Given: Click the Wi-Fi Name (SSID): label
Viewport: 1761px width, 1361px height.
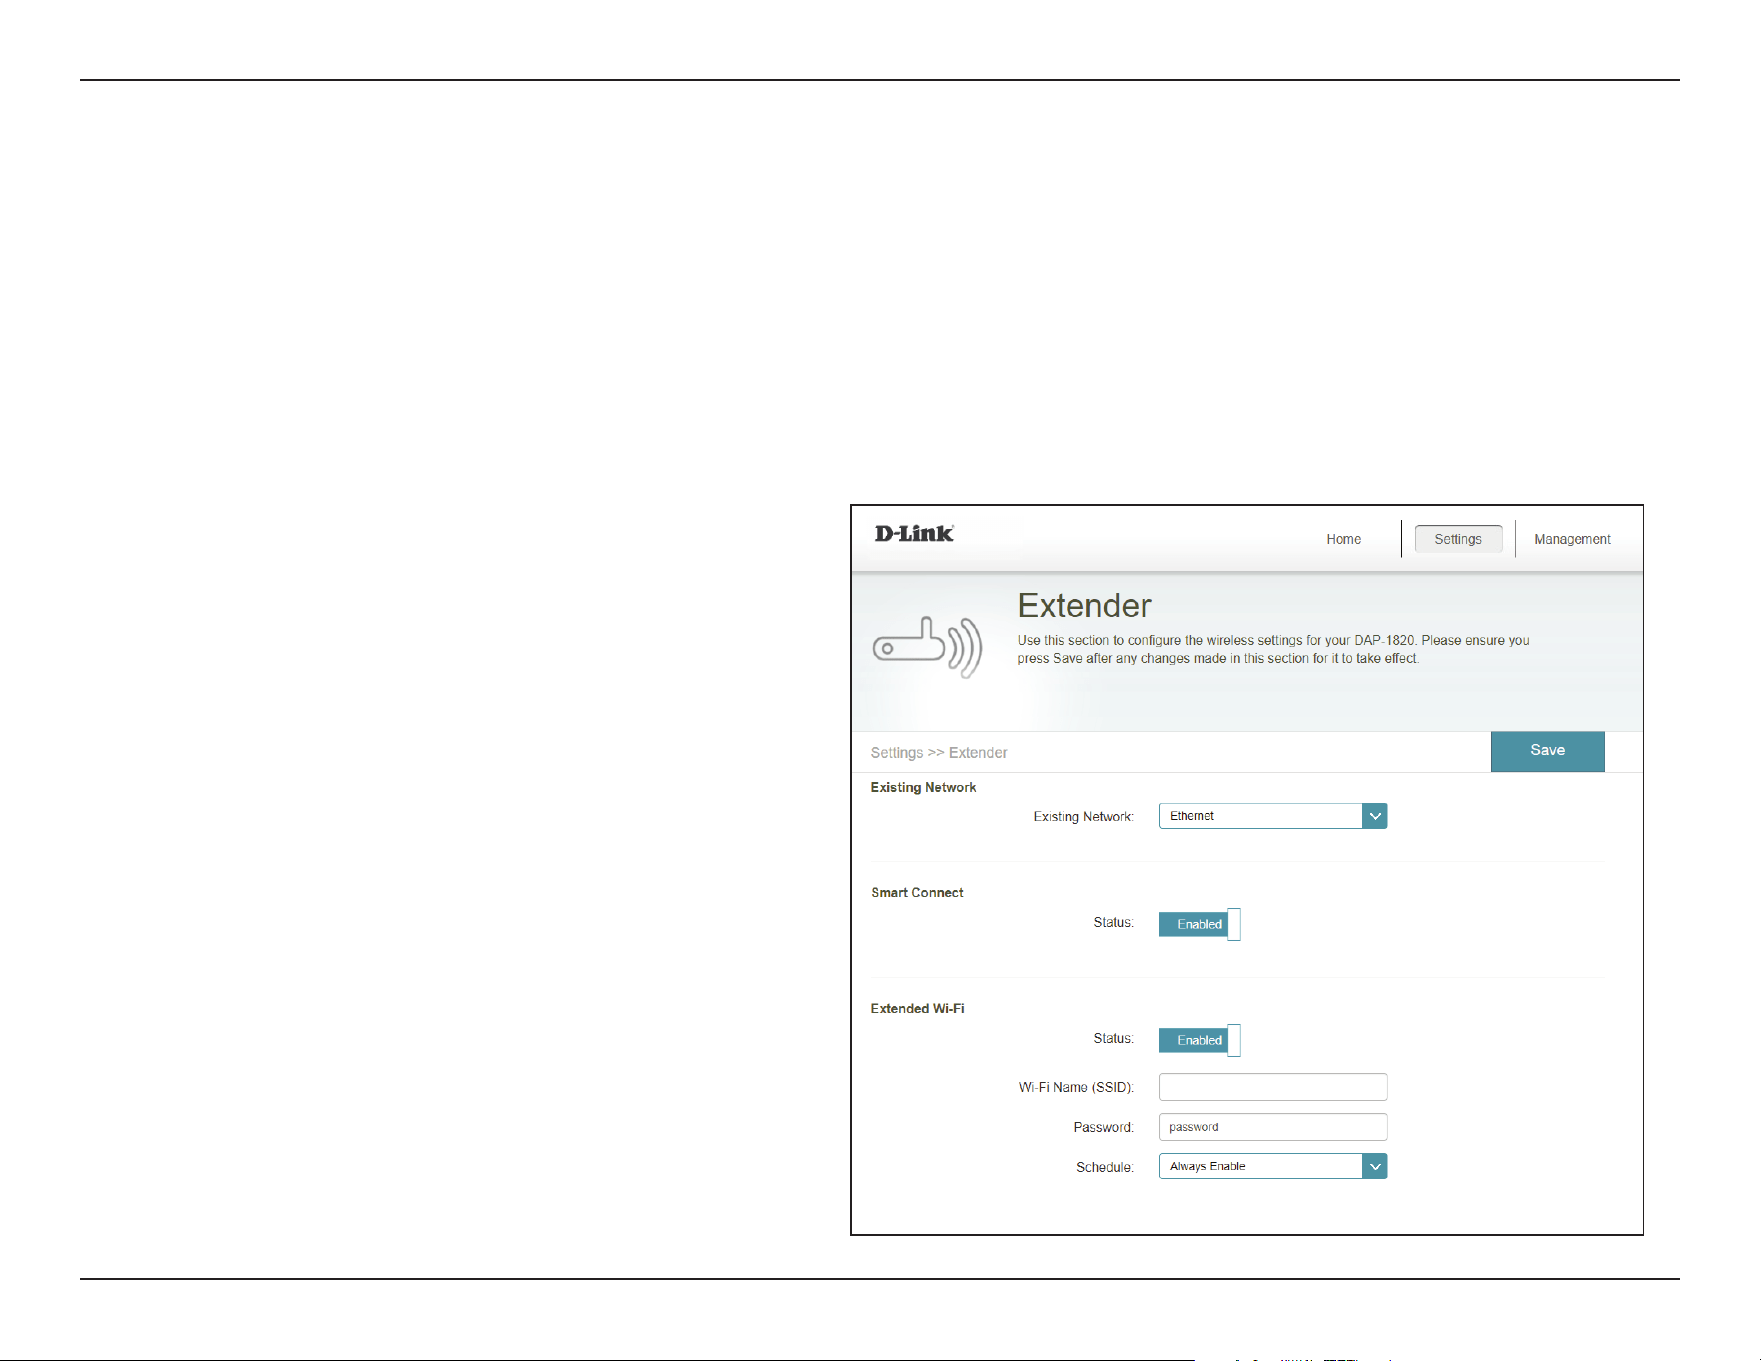Looking at the screenshot, I should [x=1076, y=1087].
